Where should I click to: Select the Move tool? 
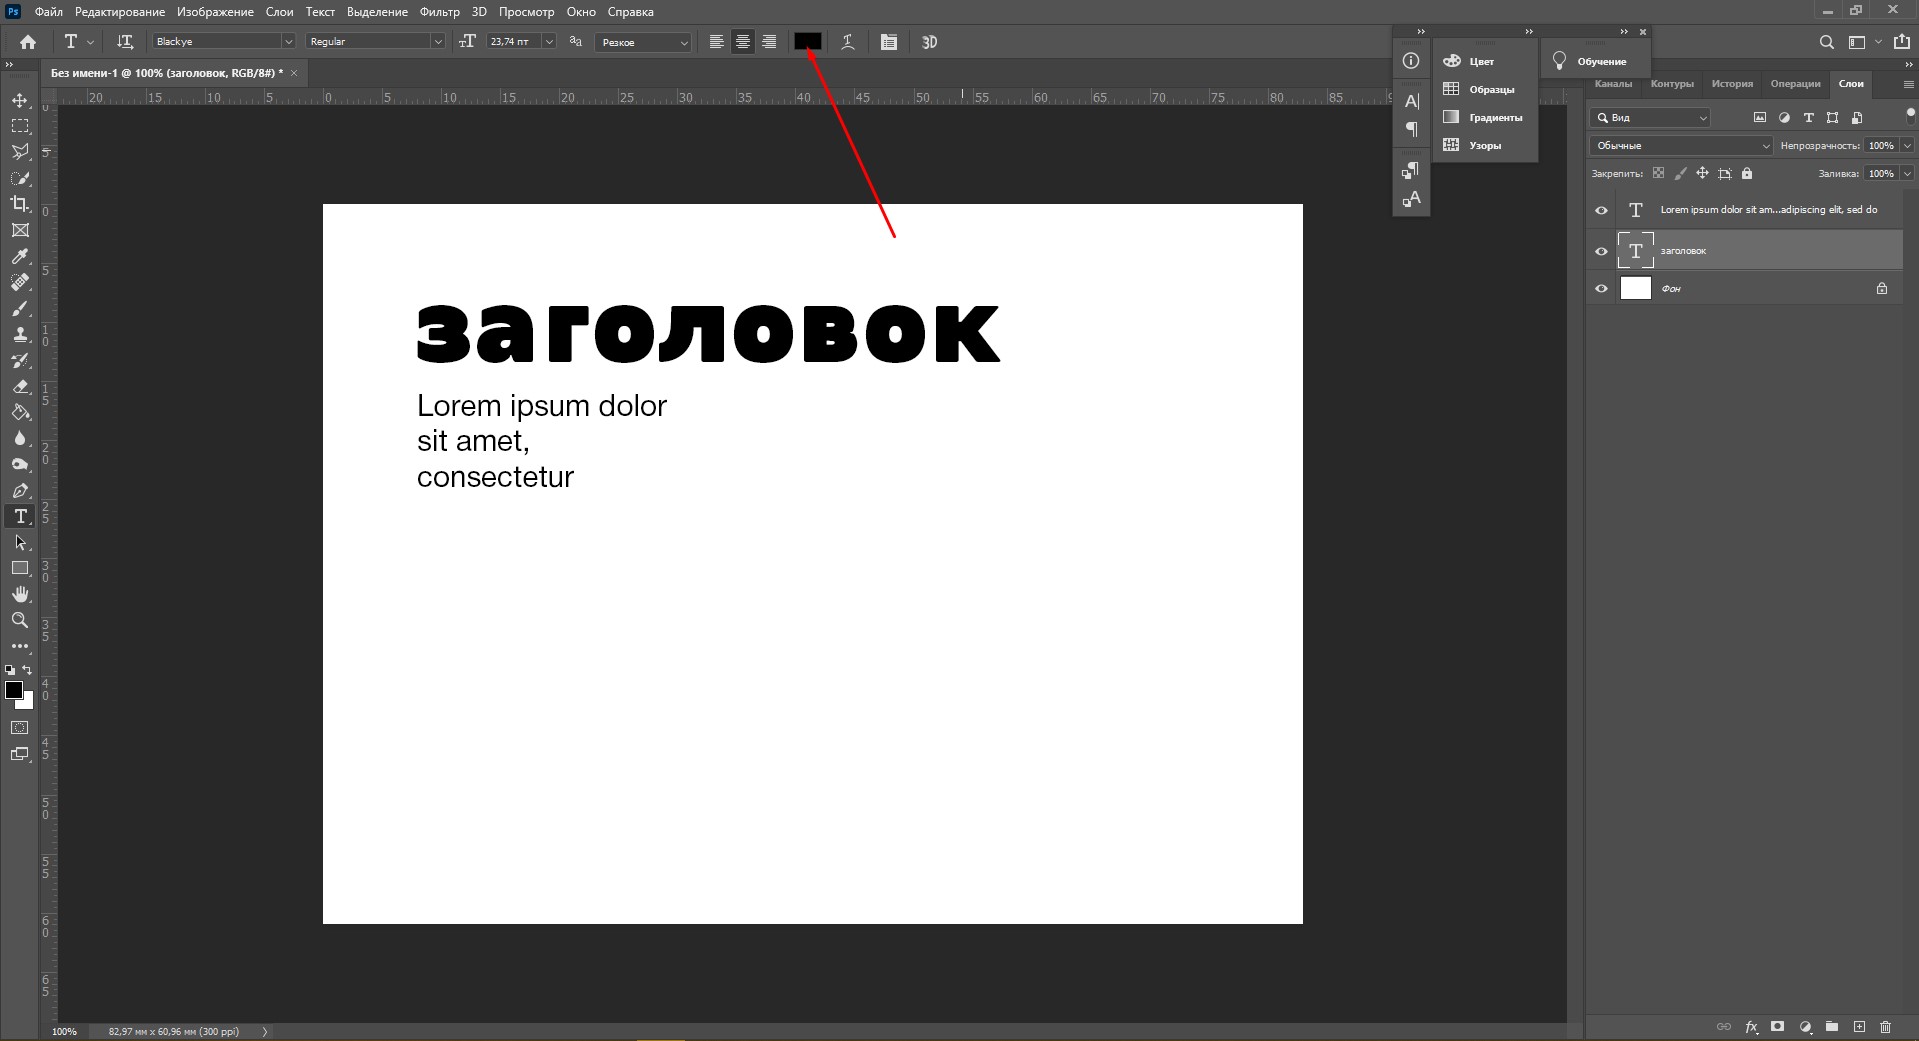point(20,101)
